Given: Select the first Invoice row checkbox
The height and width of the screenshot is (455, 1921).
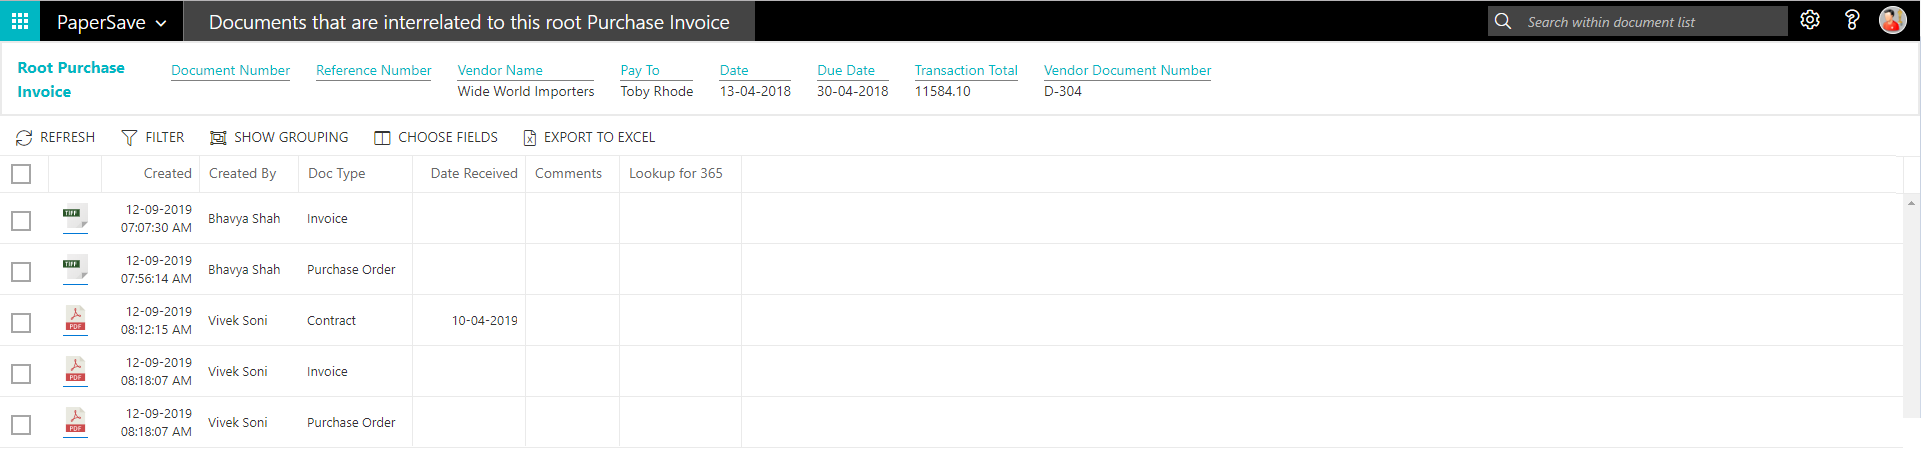Looking at the screenshot, I should 21,221.
